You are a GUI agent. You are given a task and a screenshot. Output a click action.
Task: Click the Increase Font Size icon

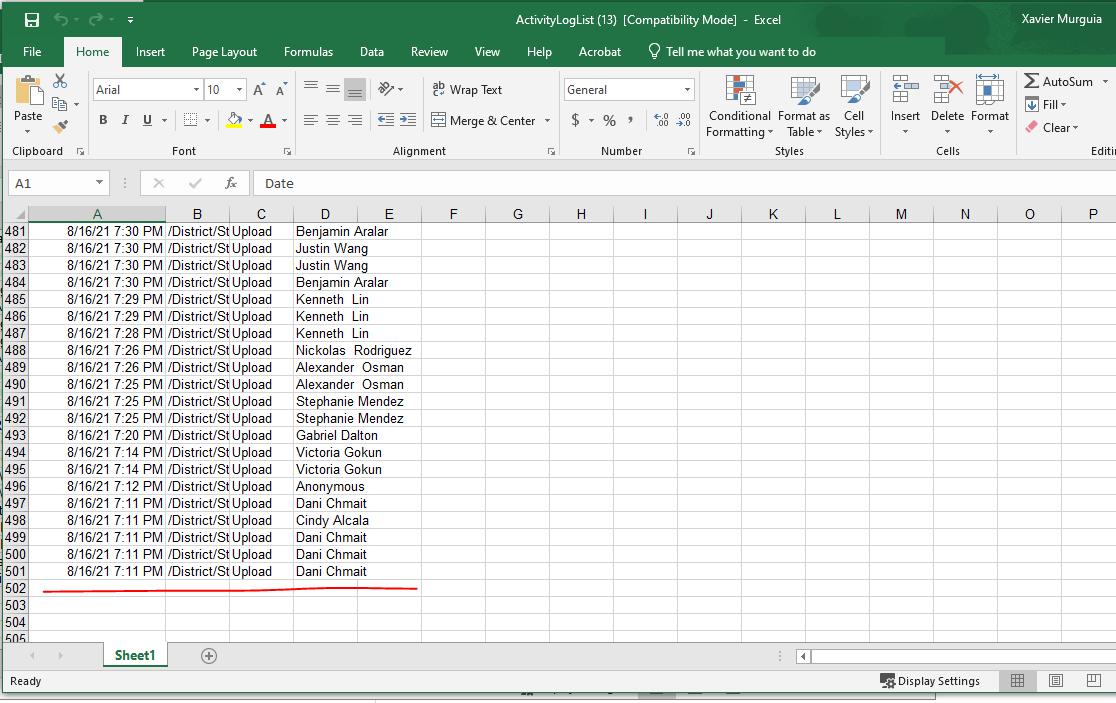click(x=259, y=90)
